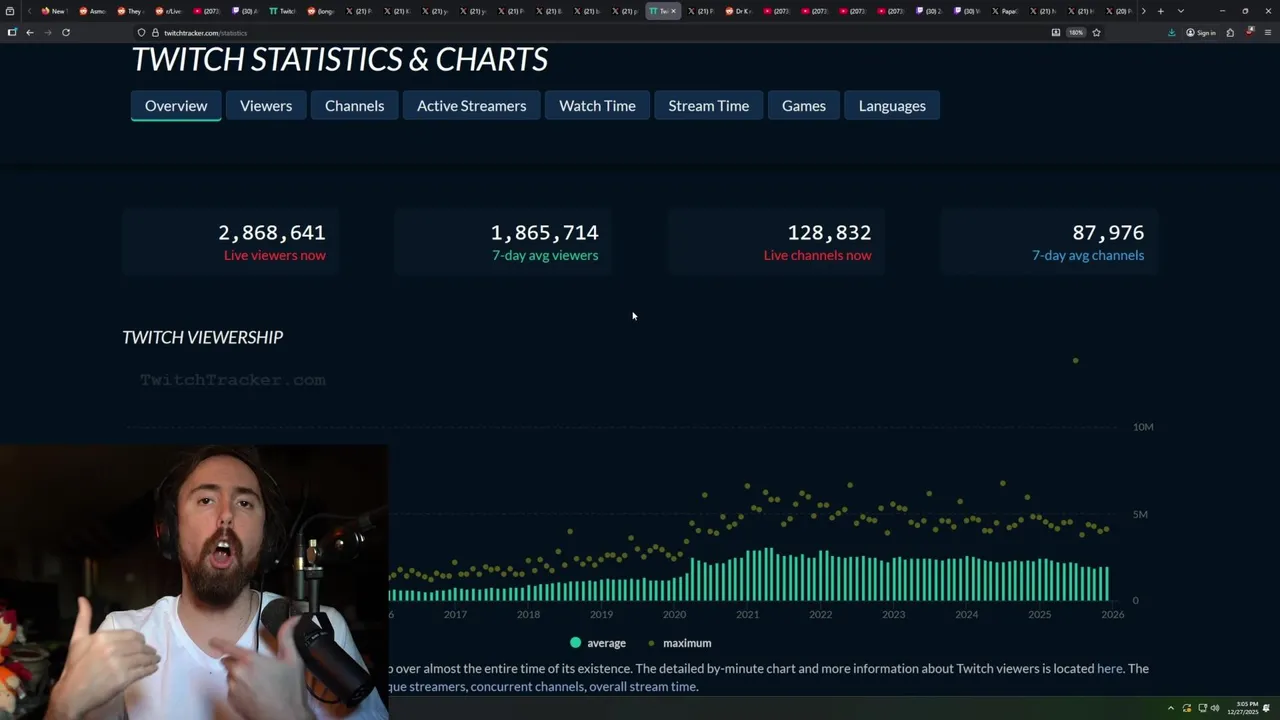Screen dimensions: 1280x720
Task: Click the 1,865,714 7-day avg viewers figure
Action: [x=544, y=233]
